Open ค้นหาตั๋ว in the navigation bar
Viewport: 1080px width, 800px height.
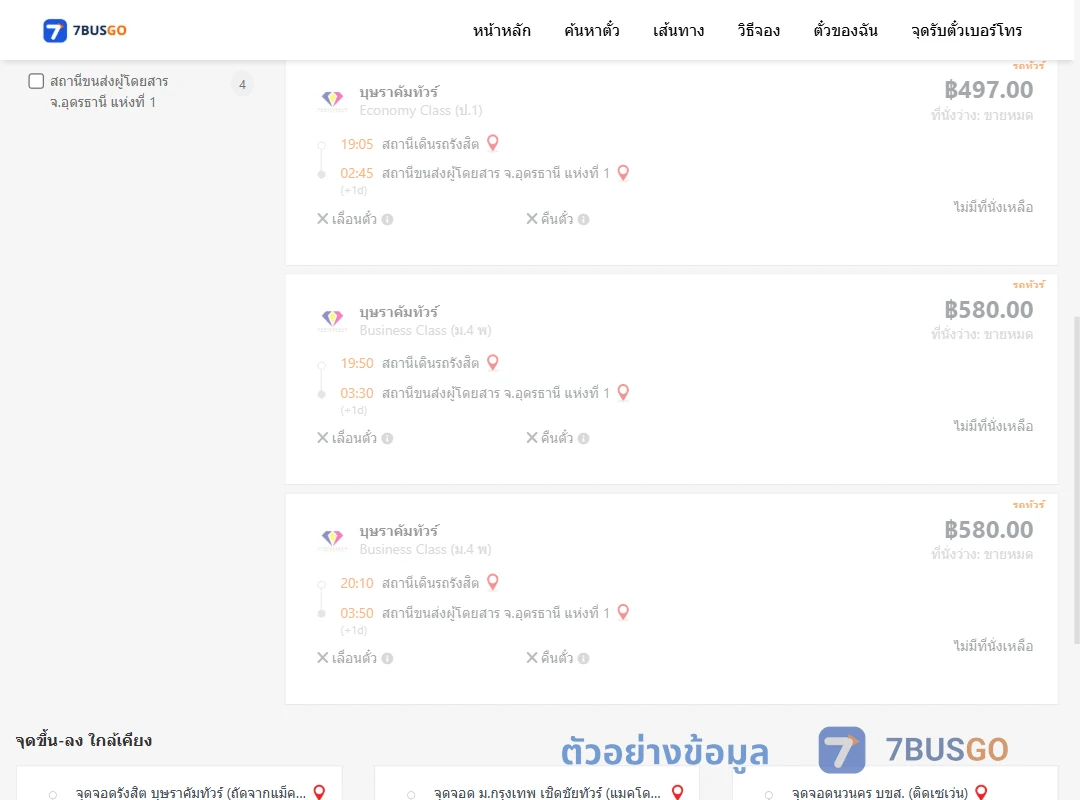tap(592, 30)
